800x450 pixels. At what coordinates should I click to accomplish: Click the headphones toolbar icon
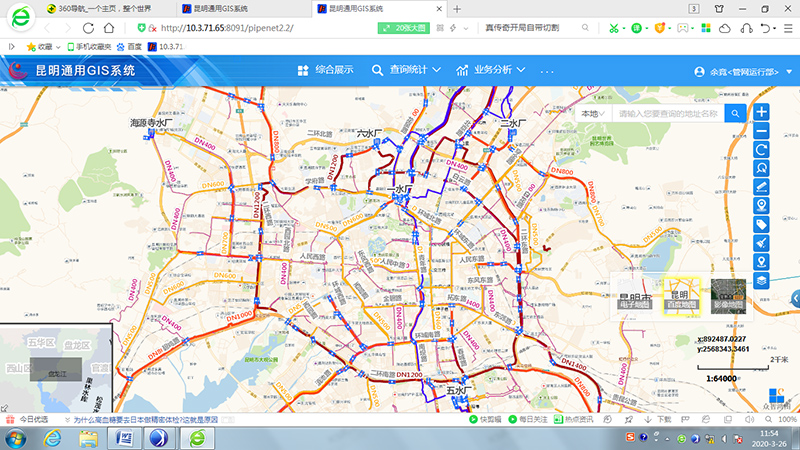pyautogui.click(x=746, y=29)
